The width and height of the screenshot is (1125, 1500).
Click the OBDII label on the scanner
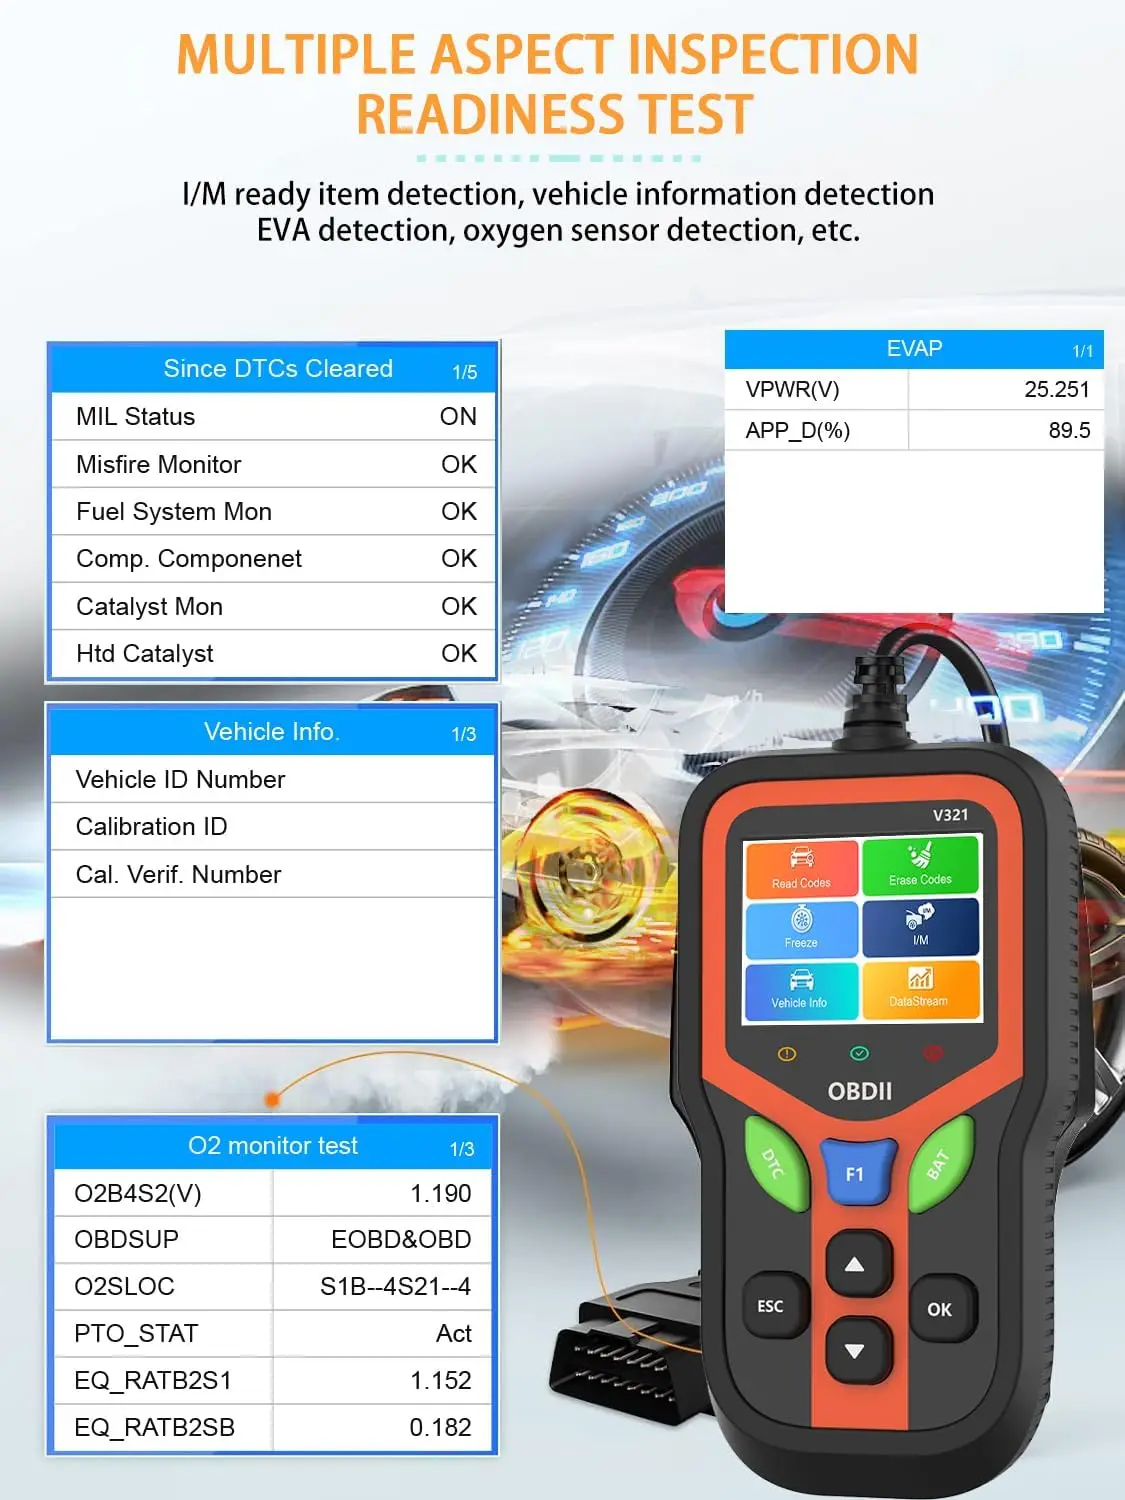[860, 1091]
